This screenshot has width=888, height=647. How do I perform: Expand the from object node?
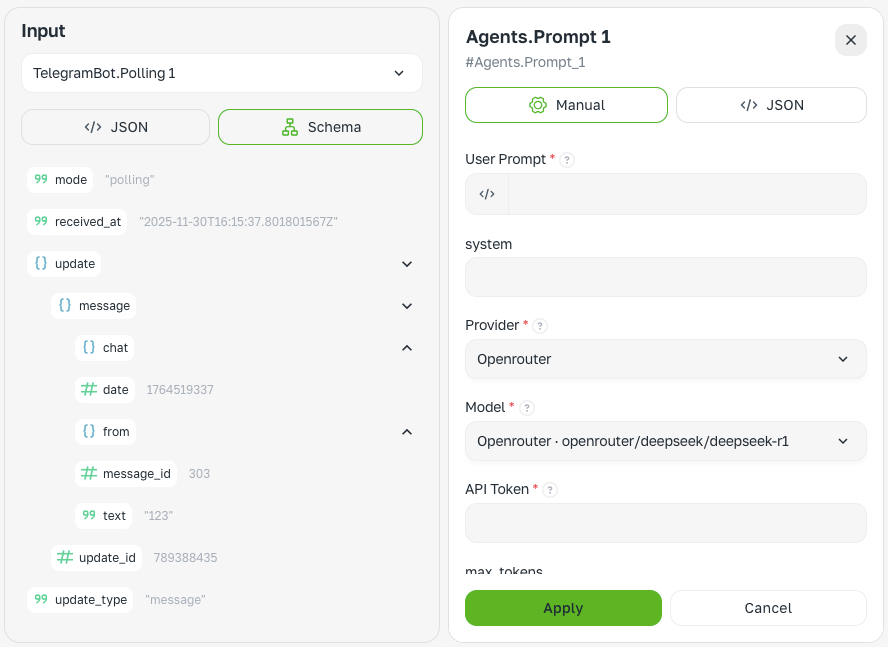[407, 432]
